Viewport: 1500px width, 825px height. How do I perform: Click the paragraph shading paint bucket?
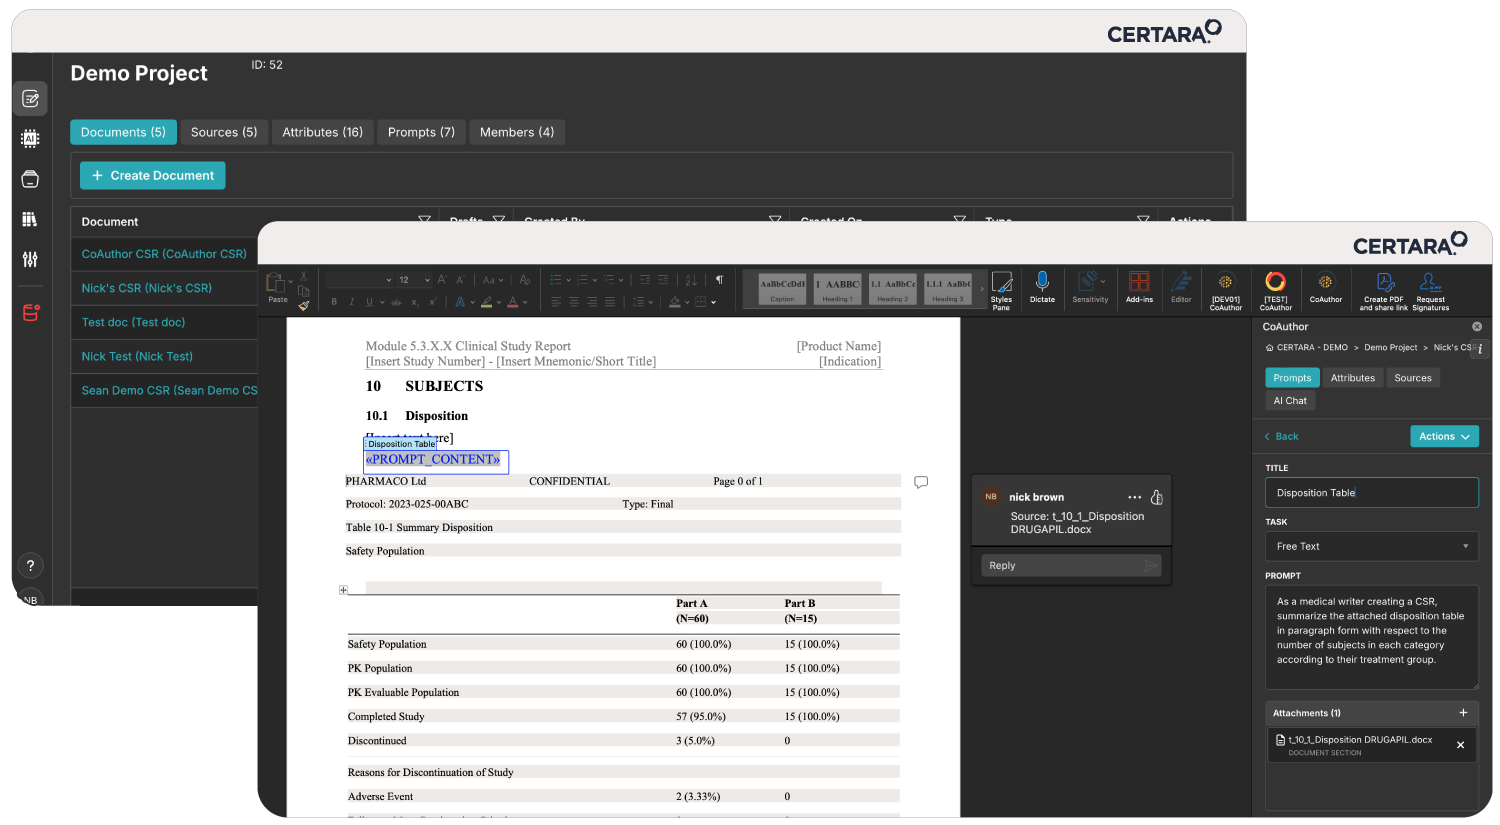[675, 302]
